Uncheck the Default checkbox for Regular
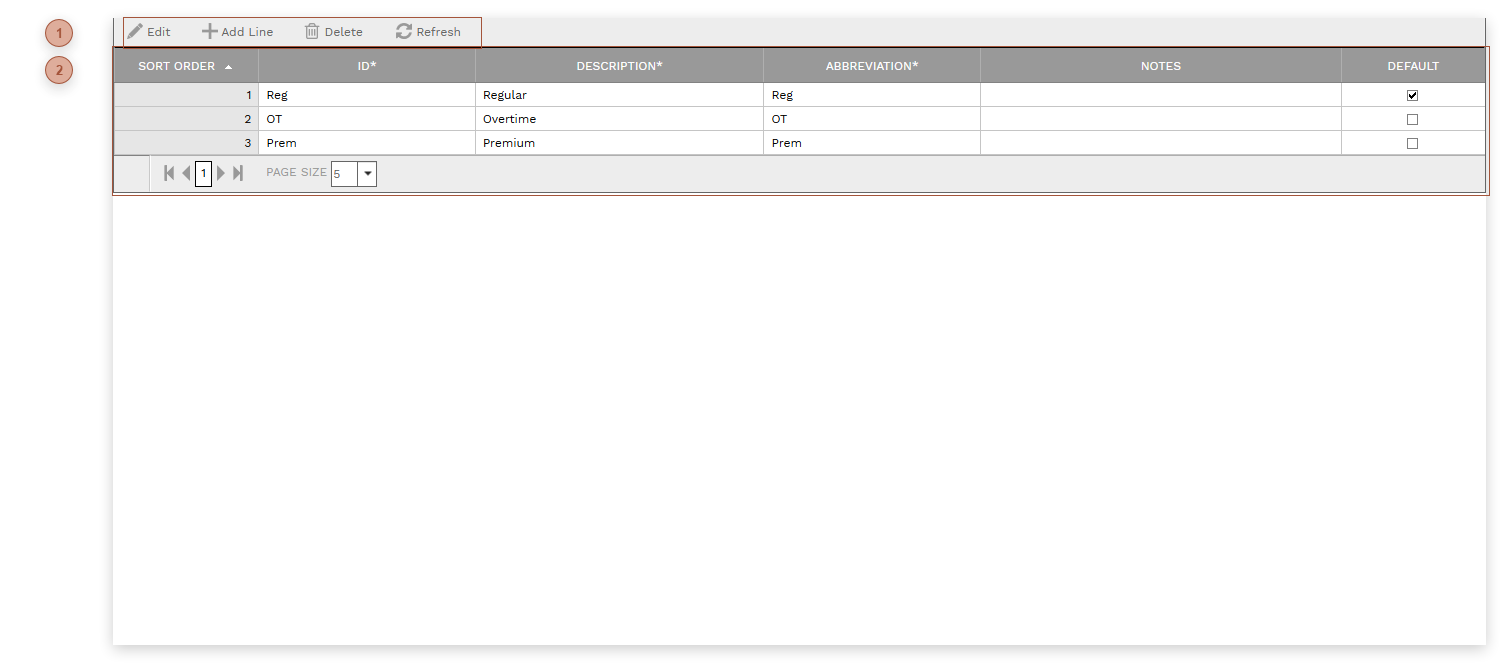This screenshot has height=668, width=1511. [x=1412, y=96]
